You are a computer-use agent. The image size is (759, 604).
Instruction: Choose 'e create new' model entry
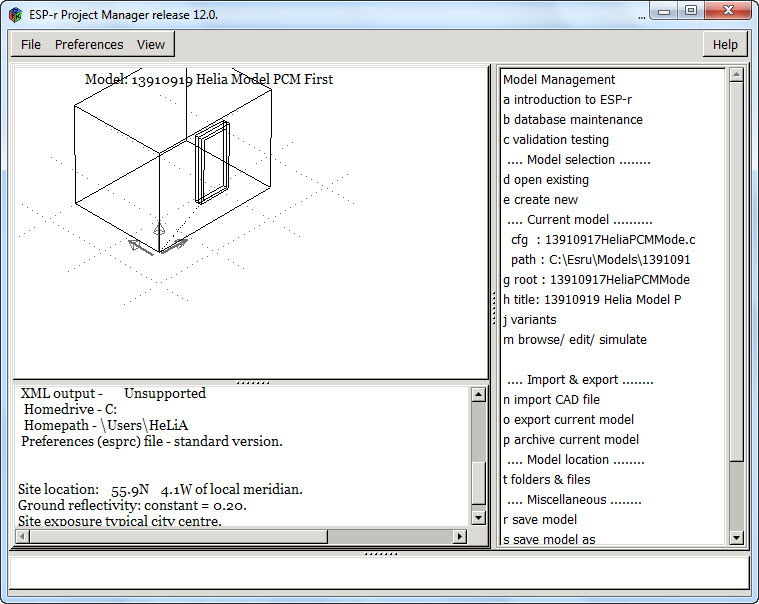pyautogui.click(x=540, y=200)
